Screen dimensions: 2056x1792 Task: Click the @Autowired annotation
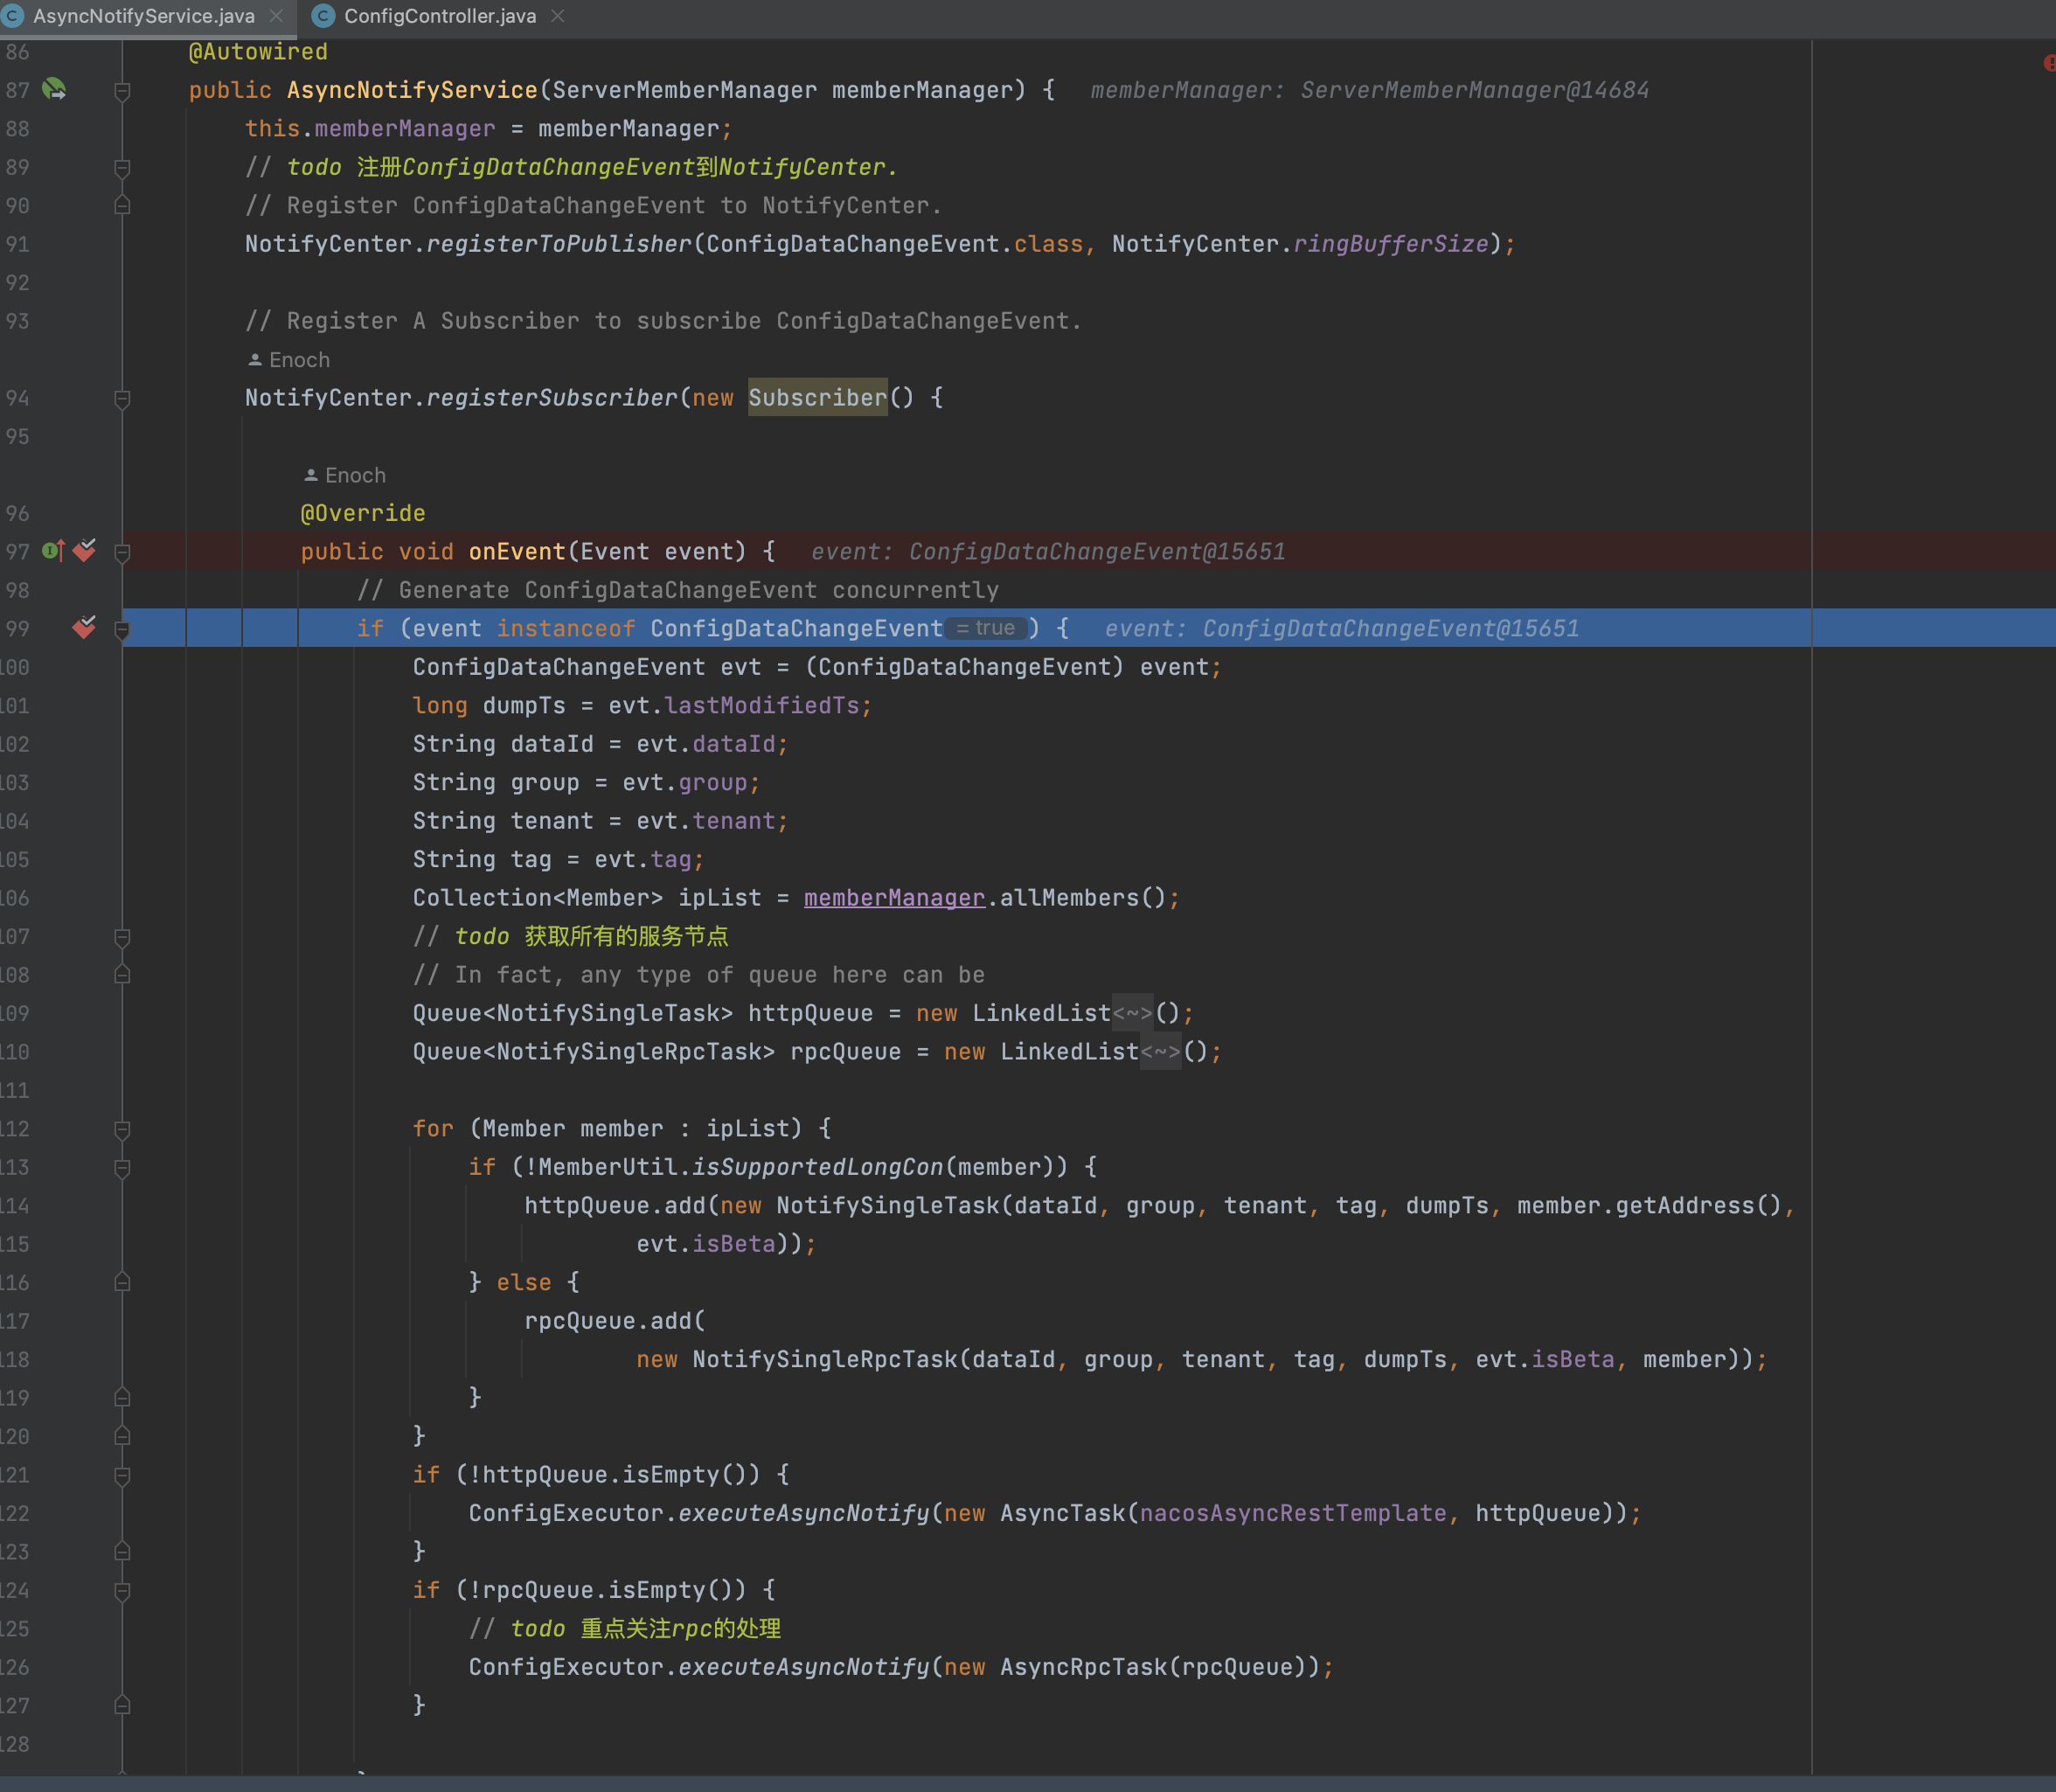click(x=258, y=52)
